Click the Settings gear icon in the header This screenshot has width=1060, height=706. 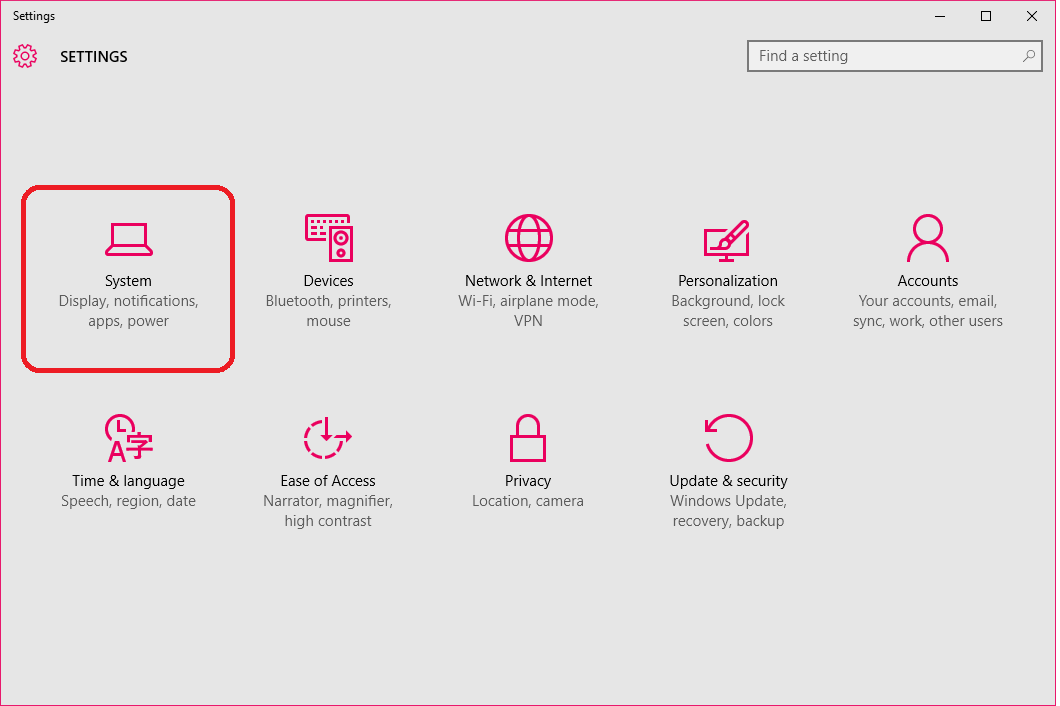click(25, 57)
